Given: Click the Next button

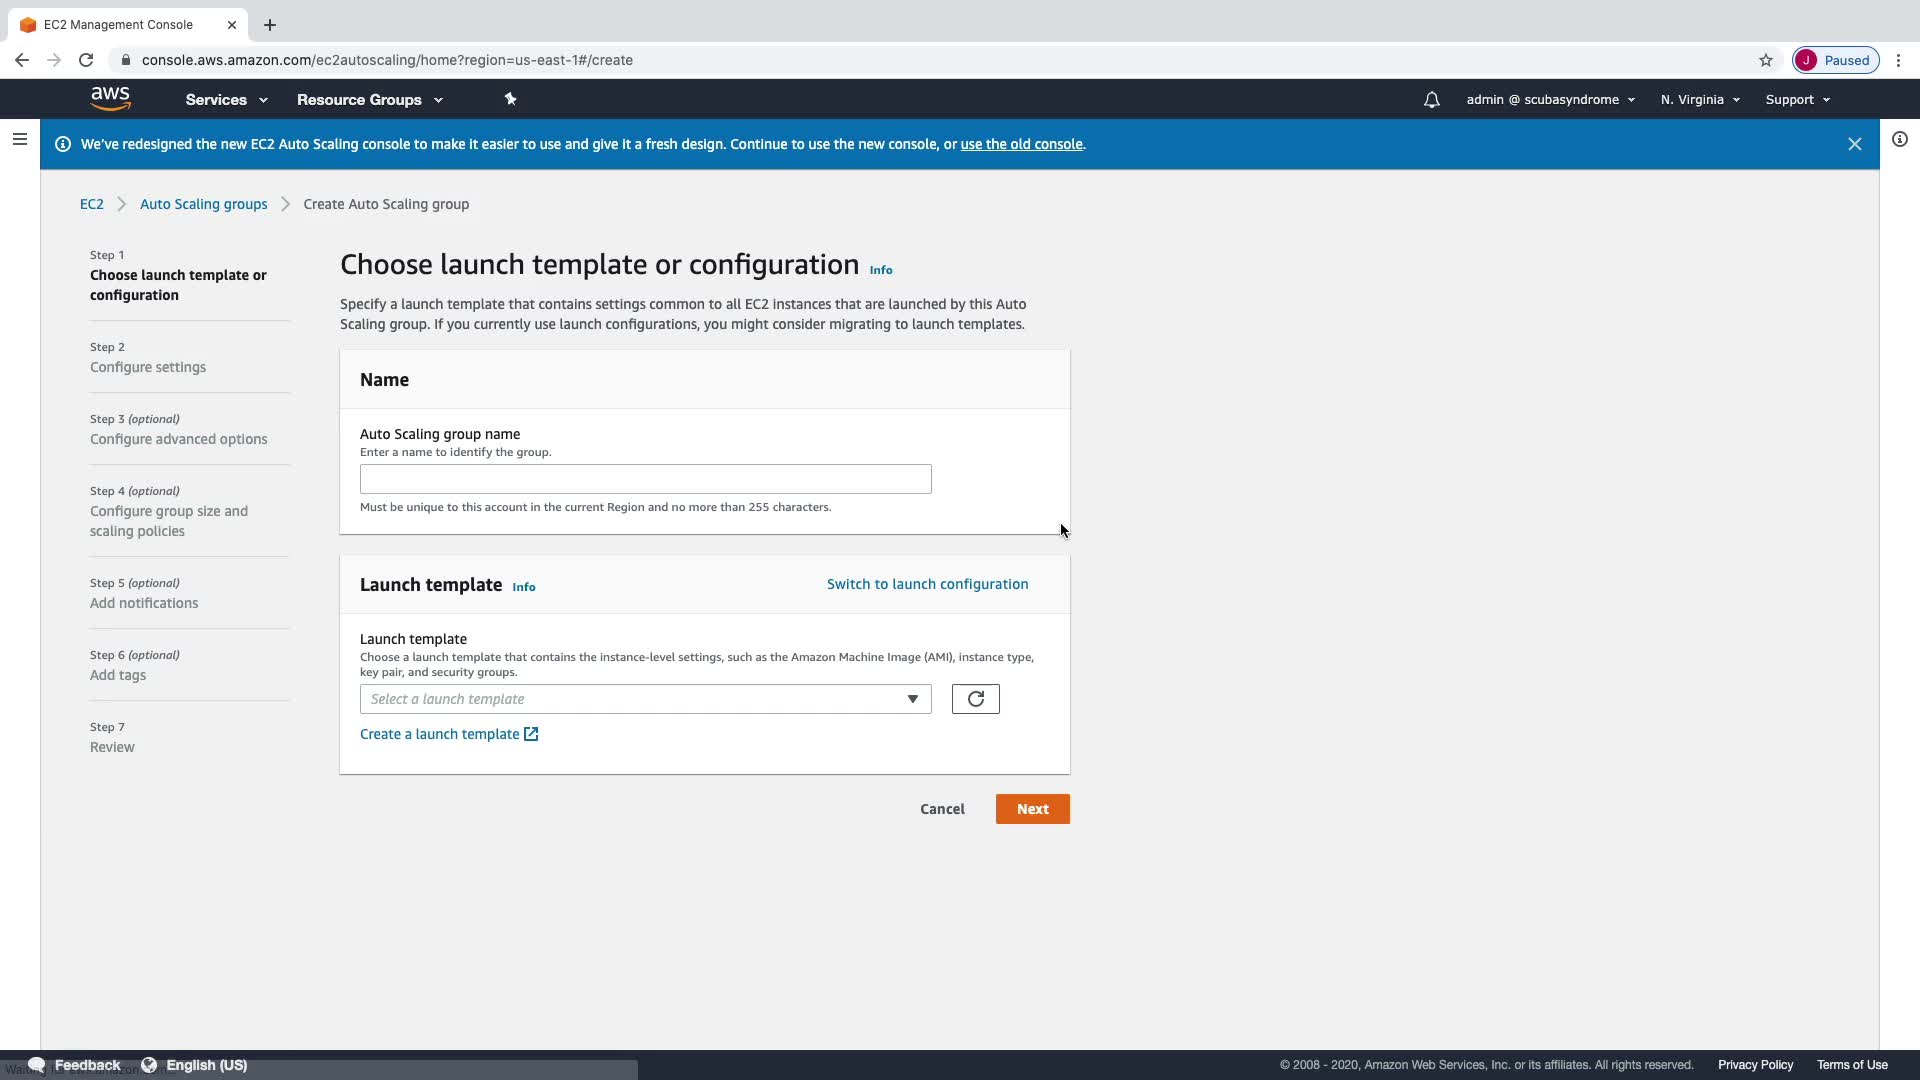Looking at the screenshot, I should pos(1032,809).
